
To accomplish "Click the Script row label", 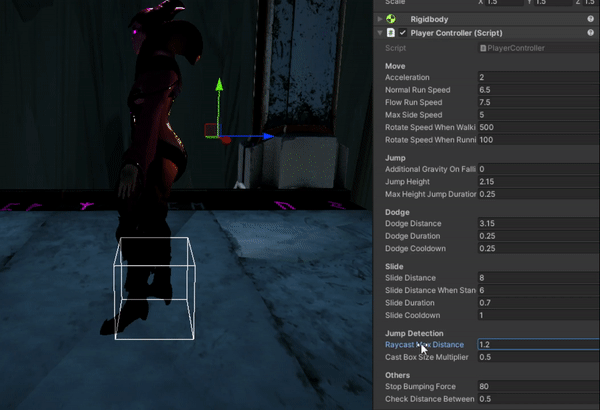I will (395, 48).
